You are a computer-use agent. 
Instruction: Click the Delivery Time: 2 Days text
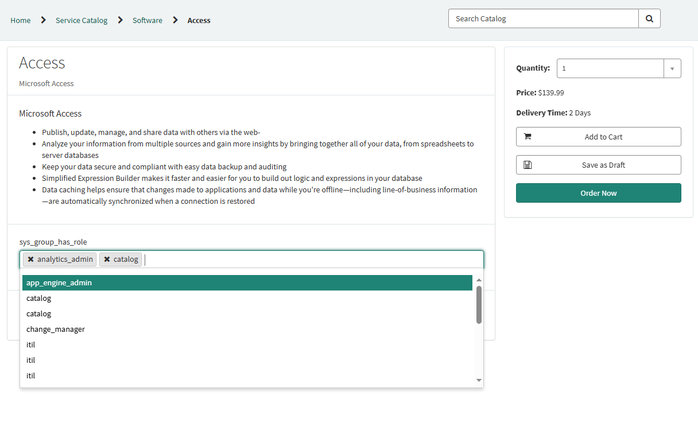(x=553, y=113)
